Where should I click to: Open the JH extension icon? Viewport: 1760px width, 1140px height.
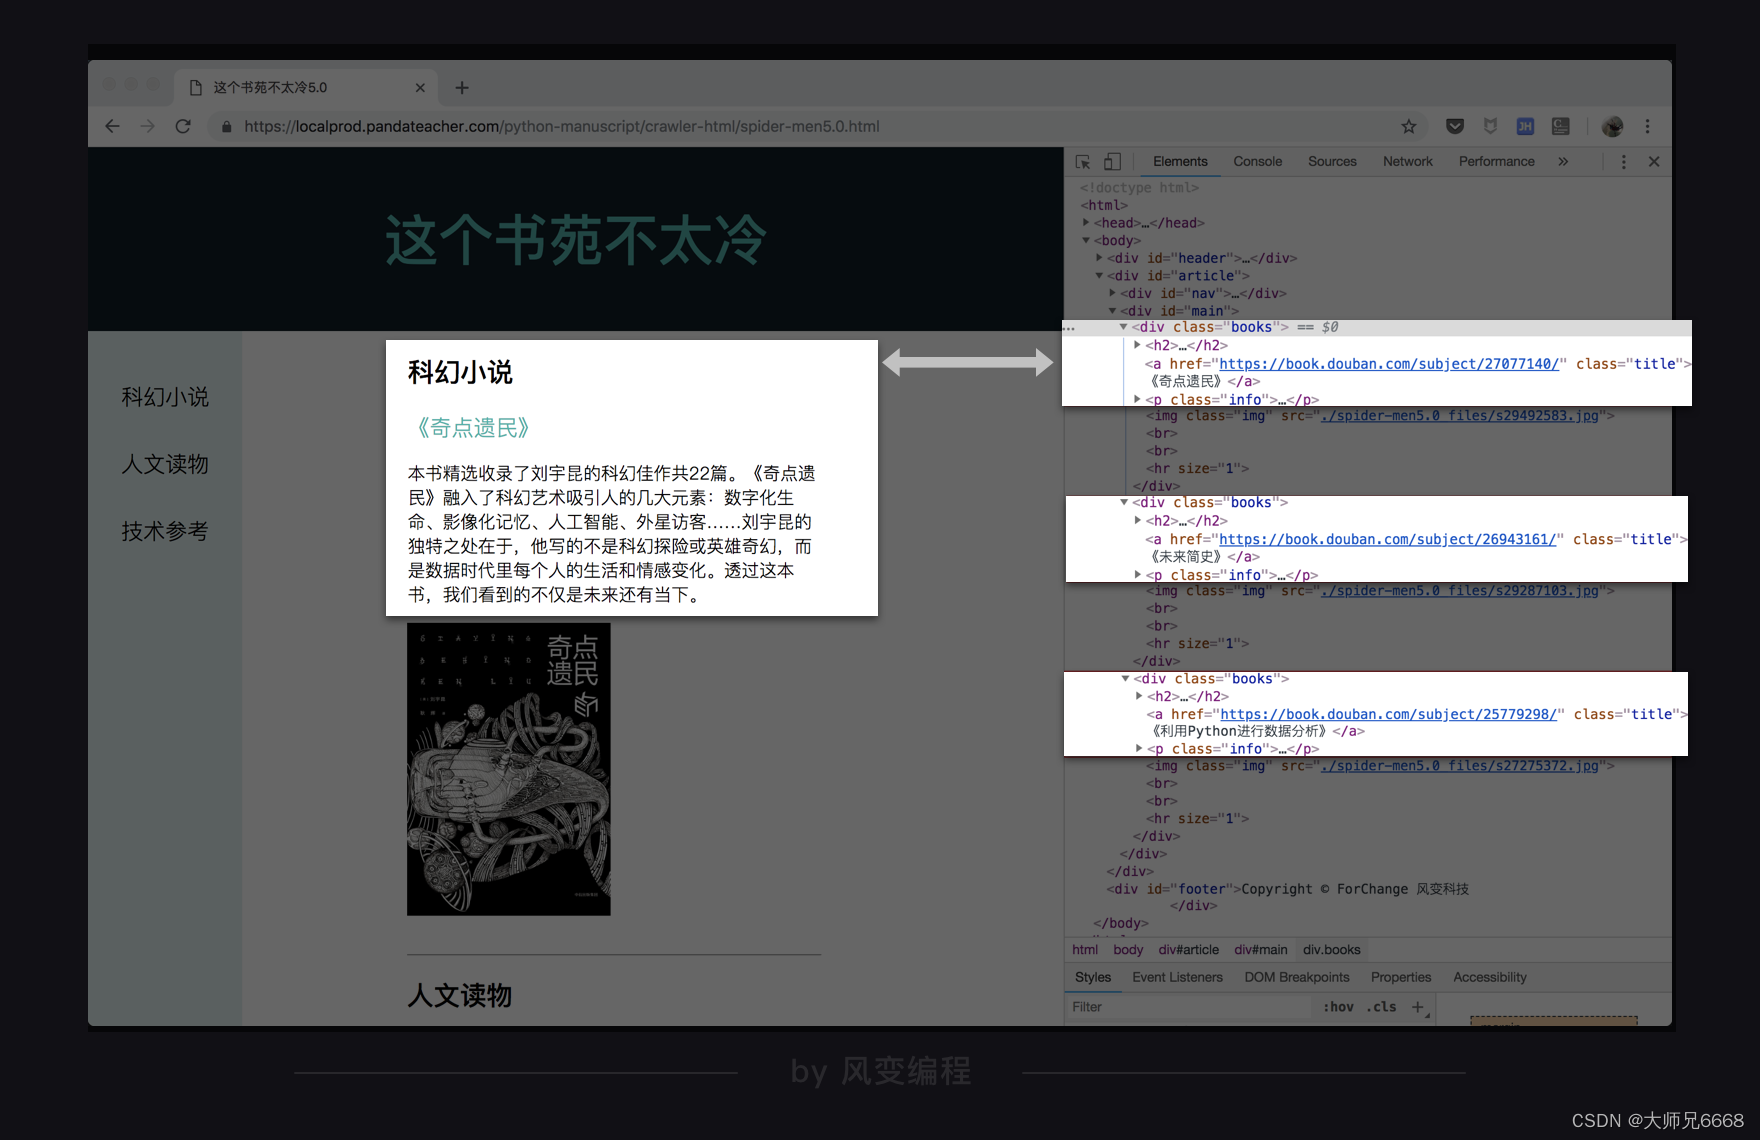(x=1525, y=126)
